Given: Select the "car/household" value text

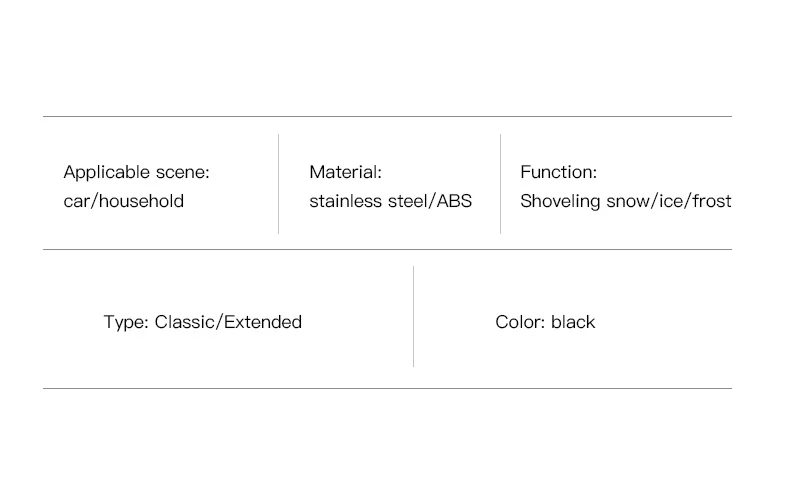Looking at the screenshot, I should [123, 201].
